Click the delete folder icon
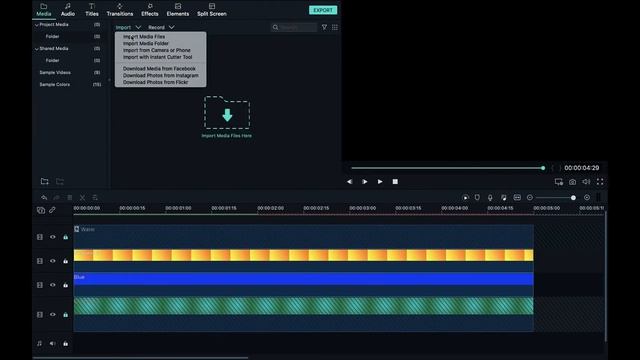 click(60, 181)
